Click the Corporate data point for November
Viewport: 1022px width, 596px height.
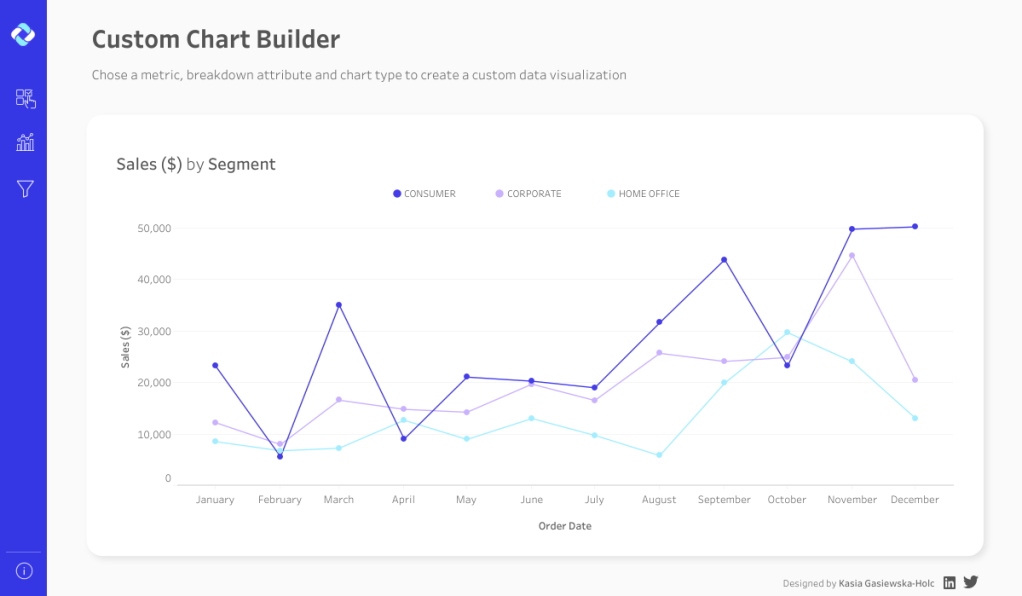pos(852,255)
